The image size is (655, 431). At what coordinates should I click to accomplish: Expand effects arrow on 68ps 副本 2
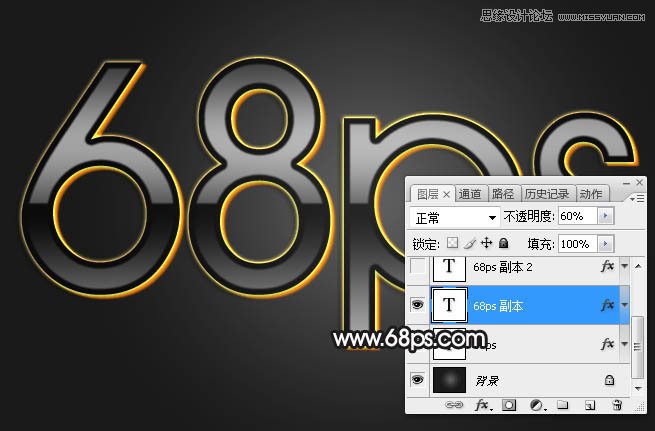(625, 266)
